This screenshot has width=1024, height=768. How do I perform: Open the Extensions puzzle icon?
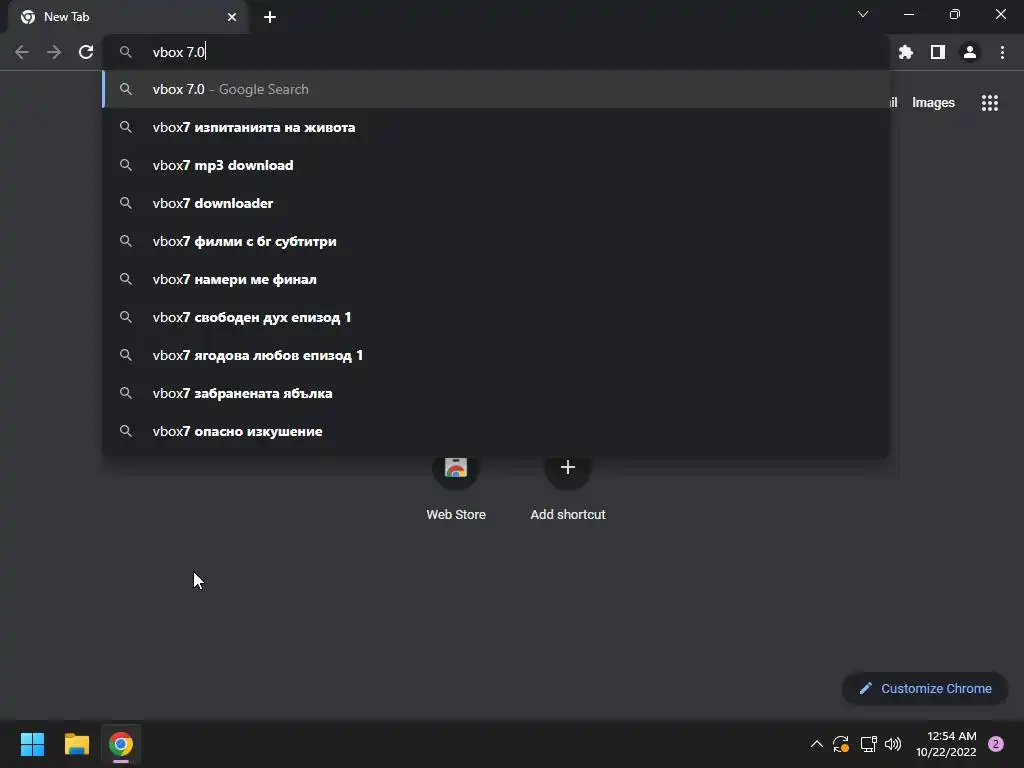pos(906,52)
